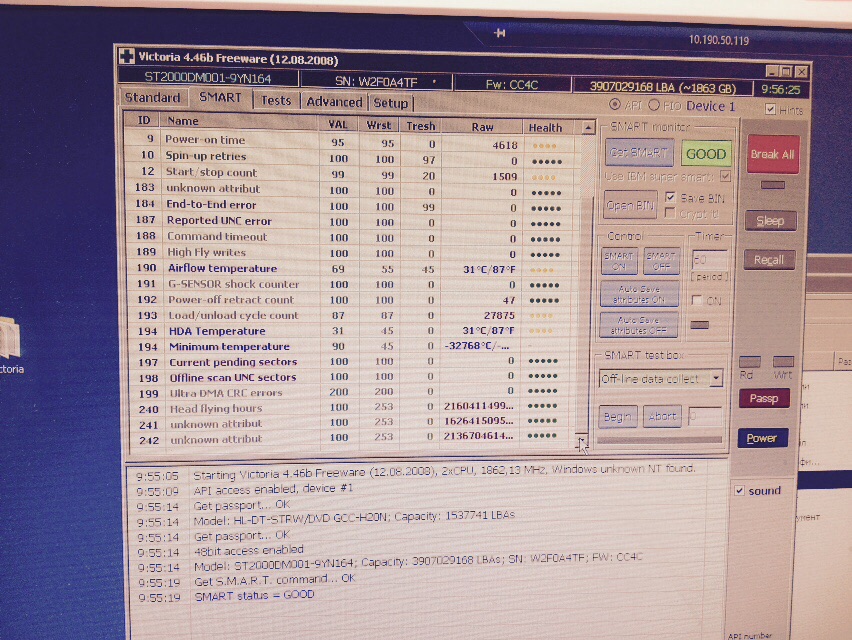The height and width of the screenshot is (640, 852).
Task: Click the SMART test progress bar
Action: pyautogui.click(x=659, y=440)
